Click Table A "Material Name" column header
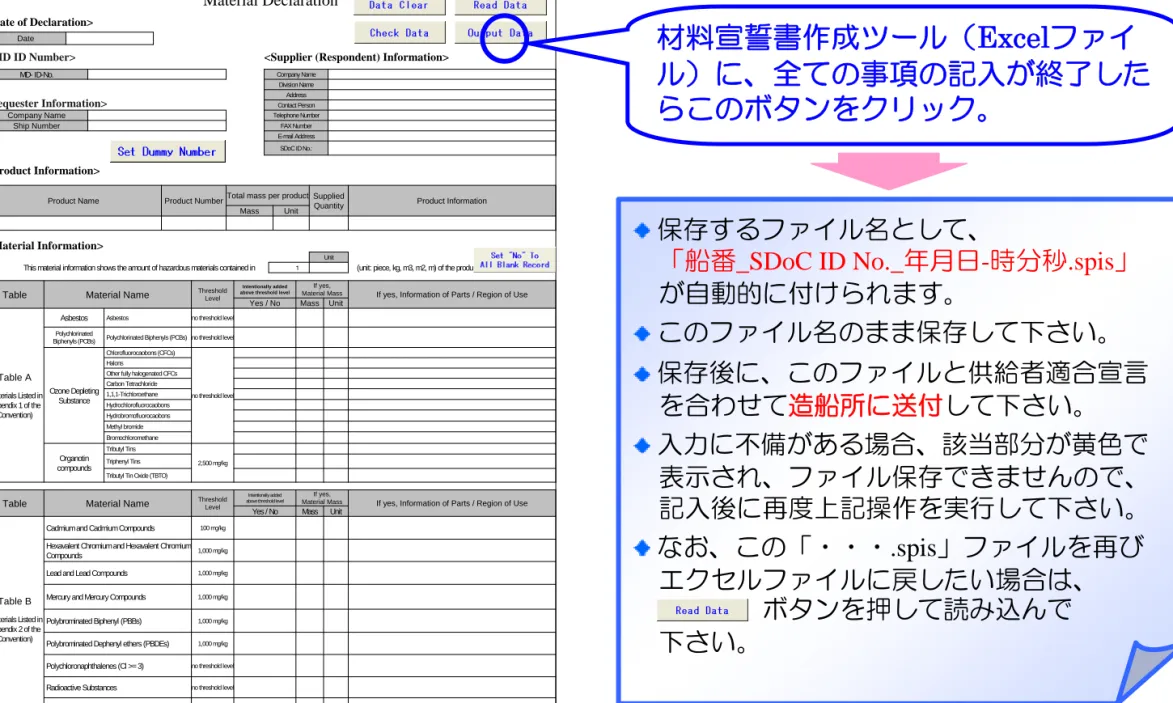Image resolution: width=1173 pixels, height=703 pixels. tap(117, 295)
